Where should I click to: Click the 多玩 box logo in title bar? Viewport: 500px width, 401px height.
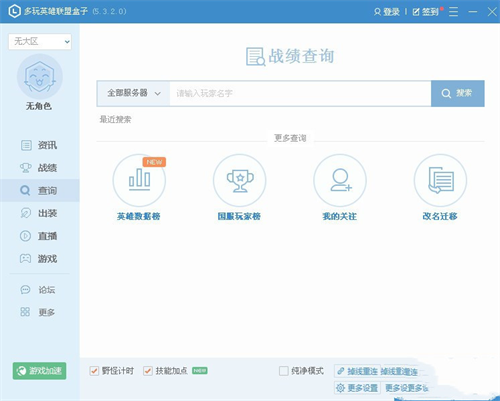tap(14, 11)
